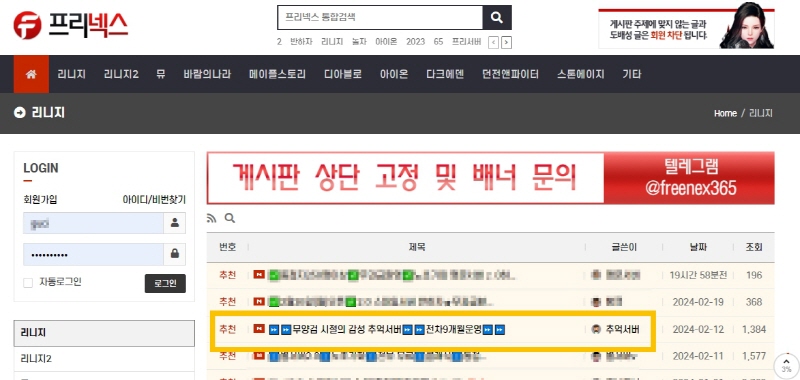Click the next arrow beside search keywords

point(506,42)
